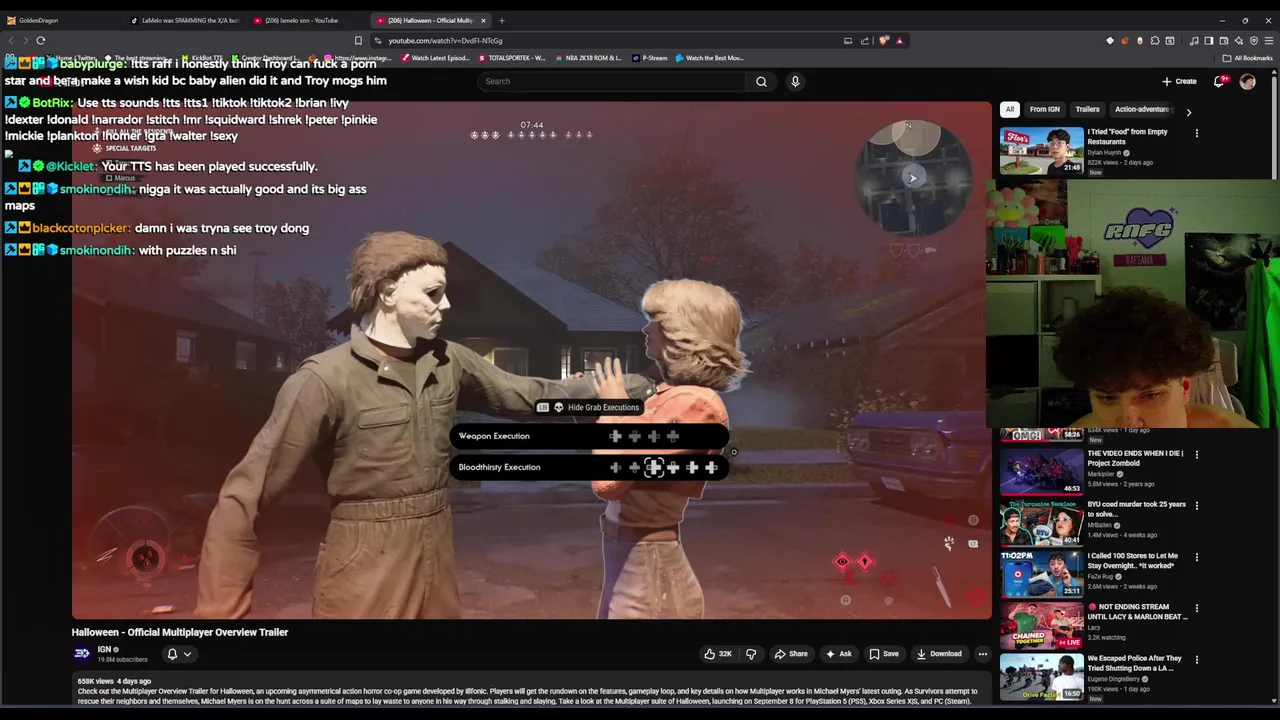This screenshot has width=1280, height=720.
Task: Open options for 'I Tried Food from Empty Restaurants'
Action: tap(1196, 133)
